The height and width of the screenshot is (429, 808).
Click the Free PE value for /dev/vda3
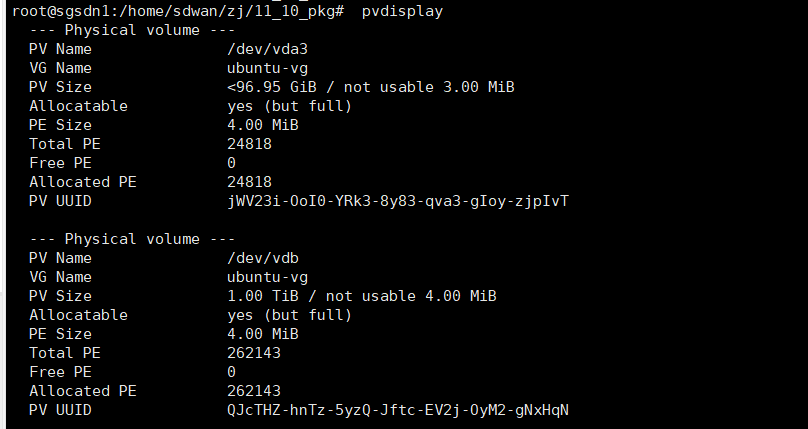(232, 163)
